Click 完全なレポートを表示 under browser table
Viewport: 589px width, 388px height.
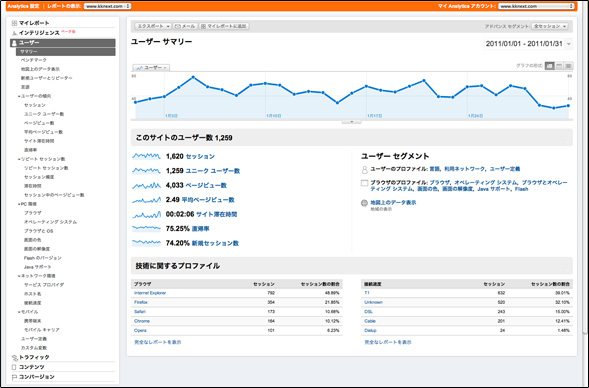tap(158, 342)
